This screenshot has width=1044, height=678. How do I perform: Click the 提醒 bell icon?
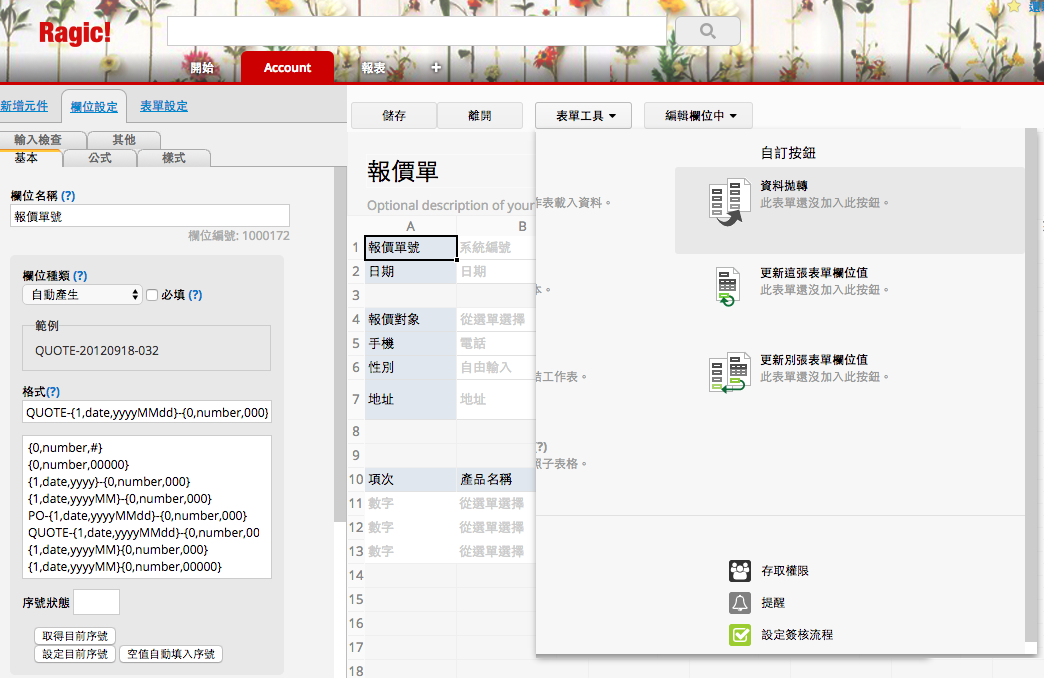click(740, 603)
